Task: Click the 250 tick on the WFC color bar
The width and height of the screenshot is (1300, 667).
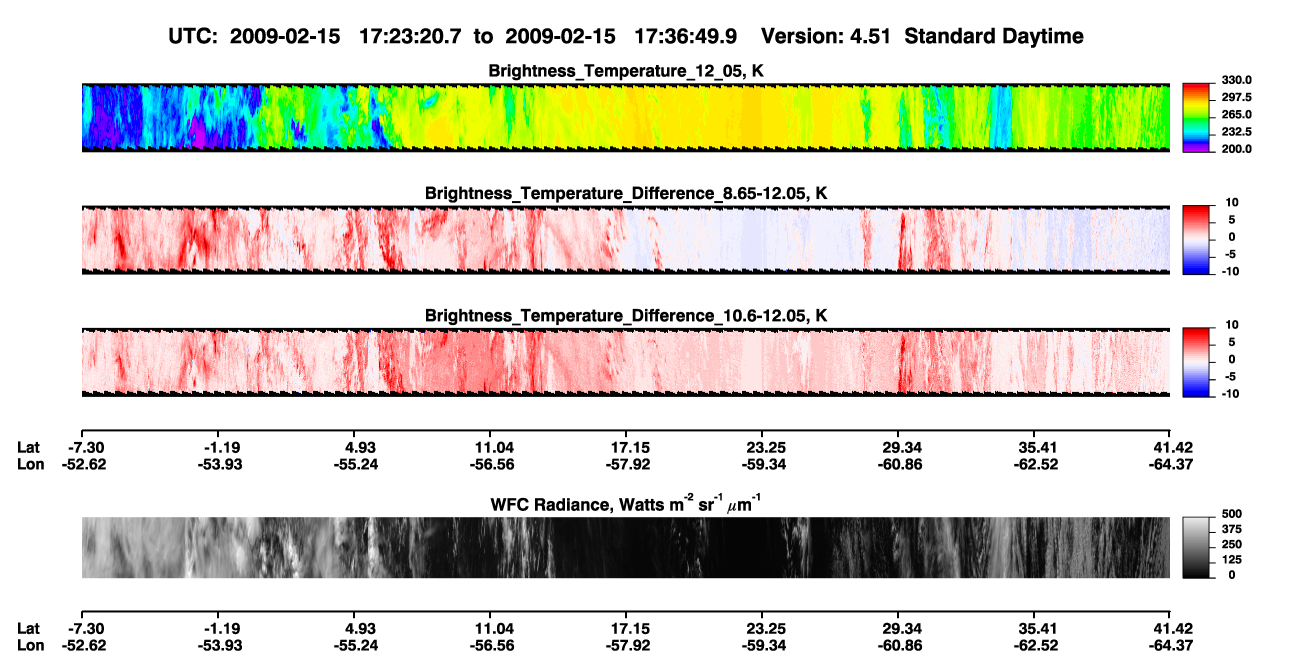Action: tap(1231, 544)
